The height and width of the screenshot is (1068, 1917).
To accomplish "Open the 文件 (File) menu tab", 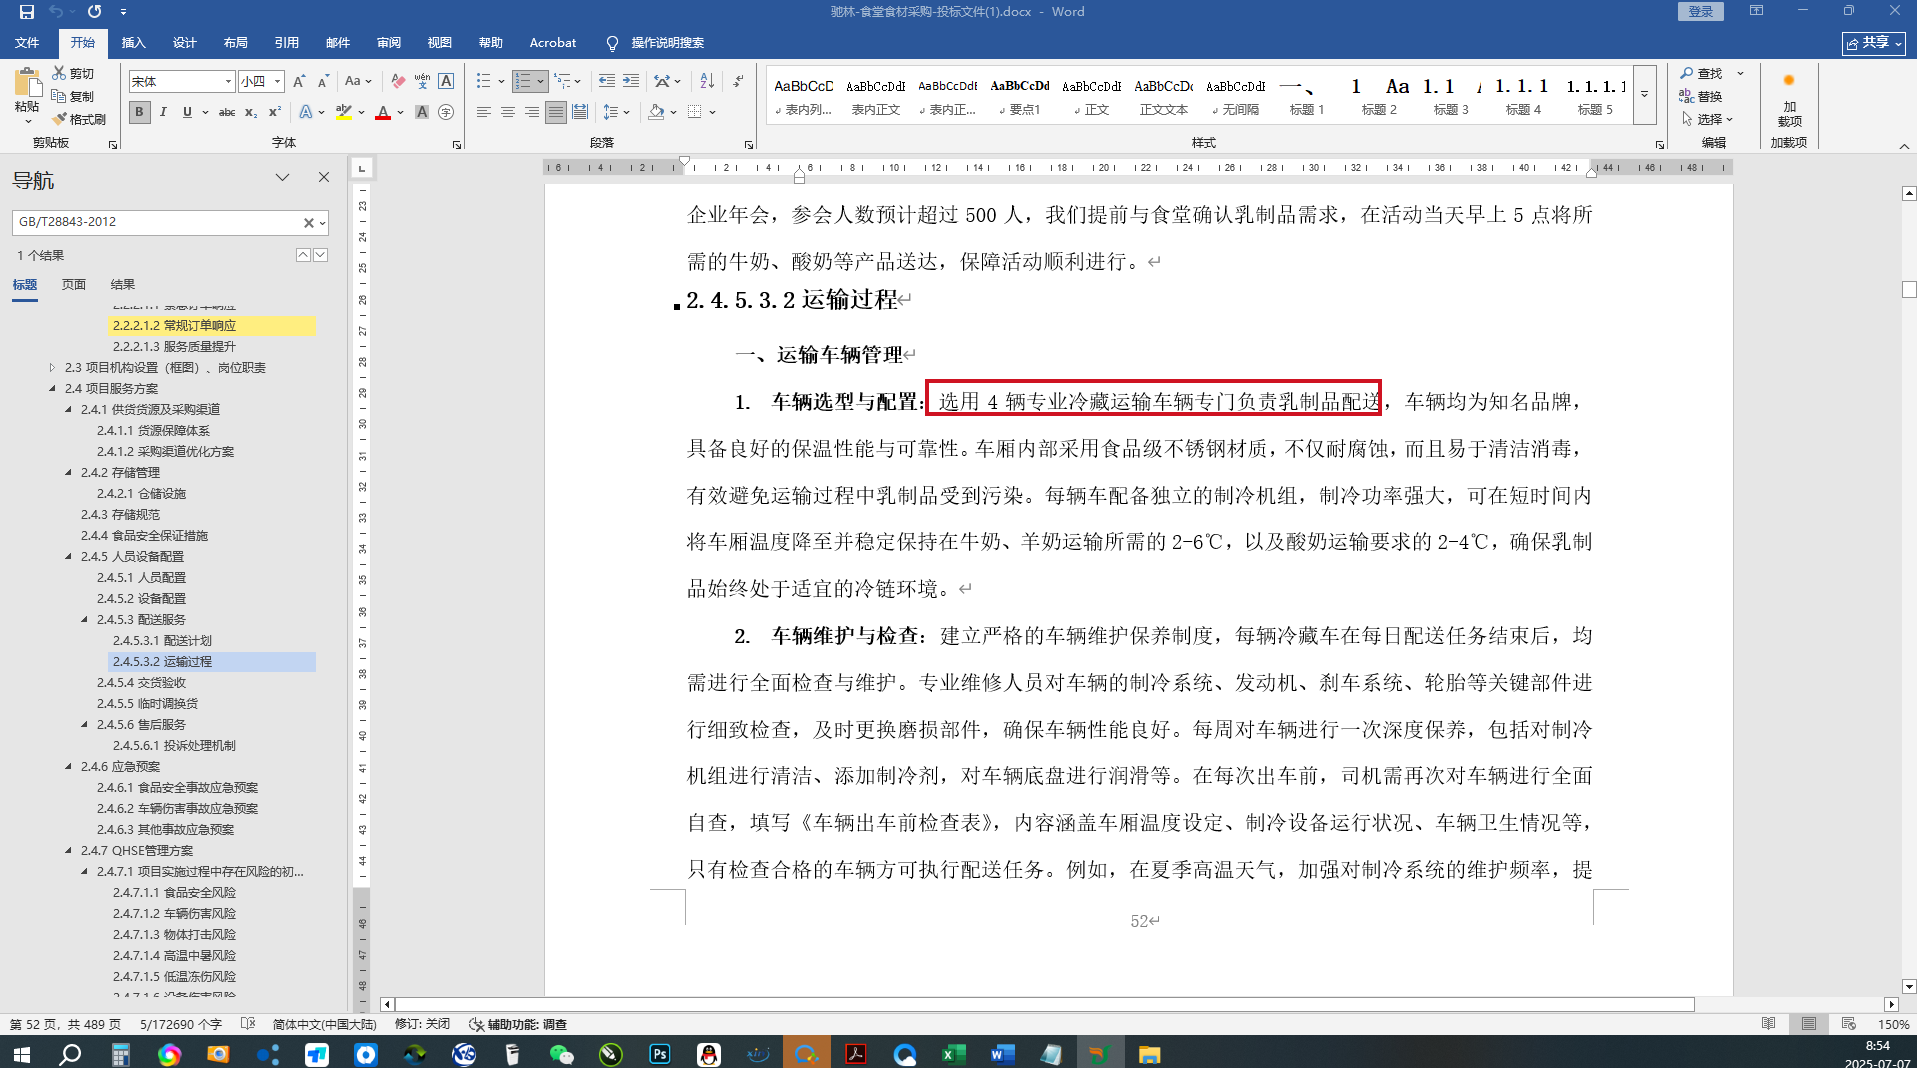I will tap(27, 43).
